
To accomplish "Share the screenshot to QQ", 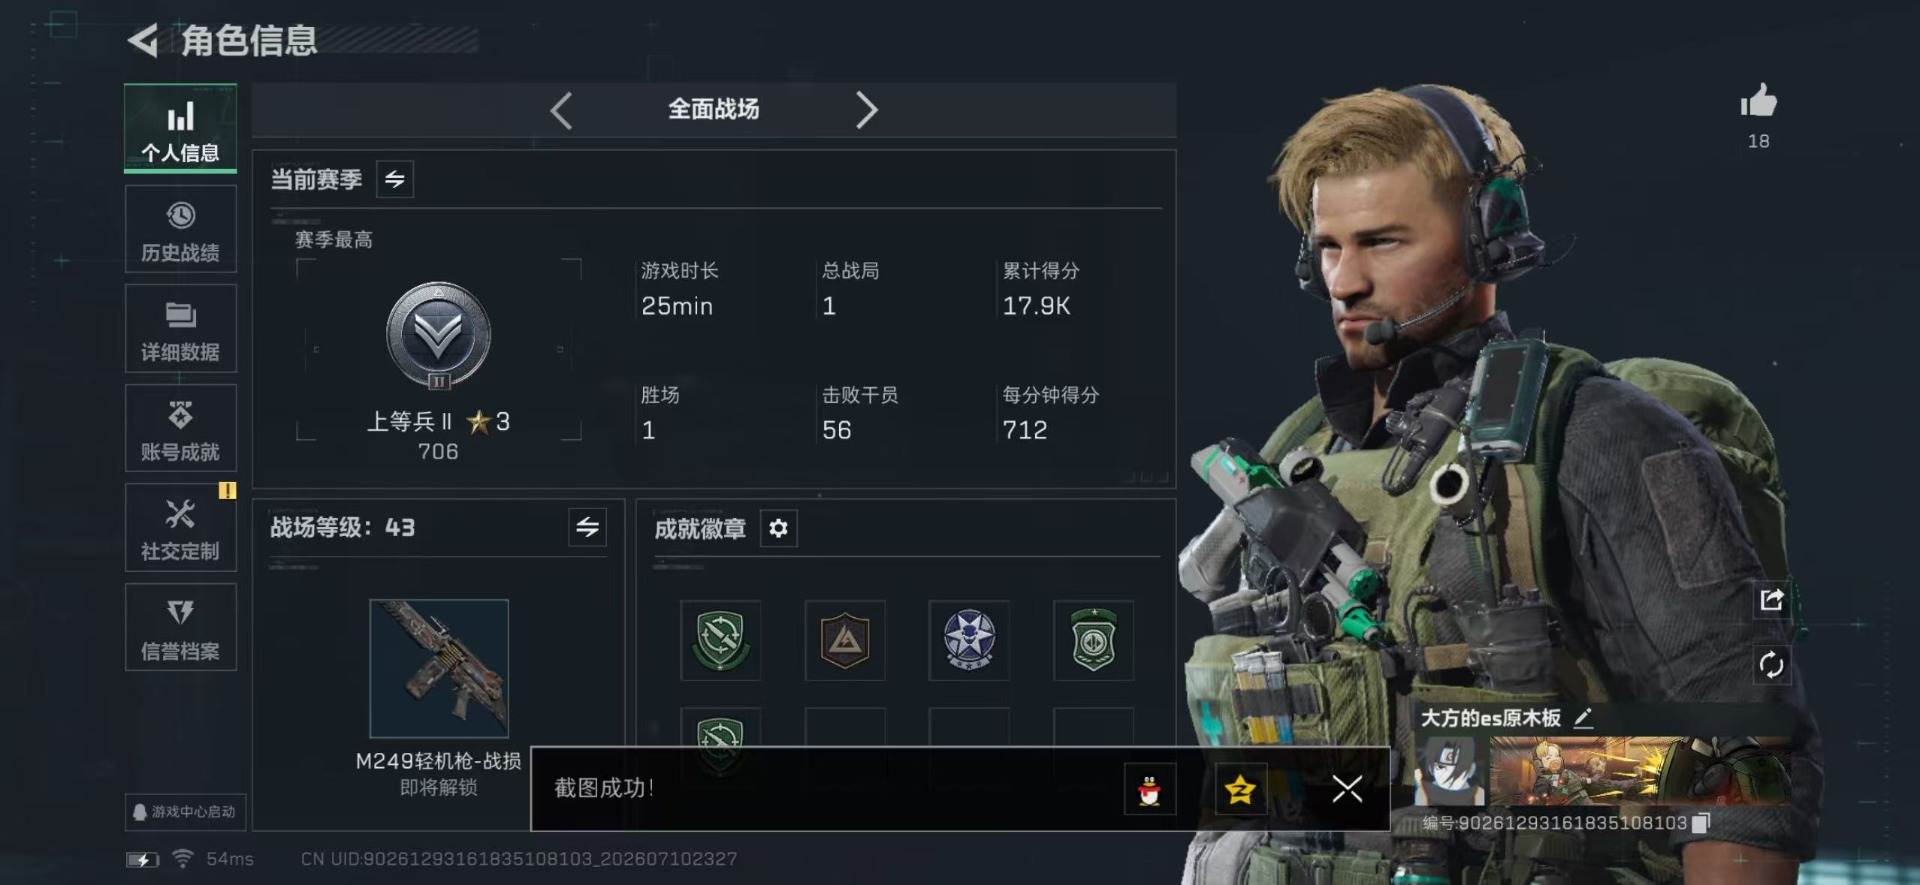I will coord(1150,790).
